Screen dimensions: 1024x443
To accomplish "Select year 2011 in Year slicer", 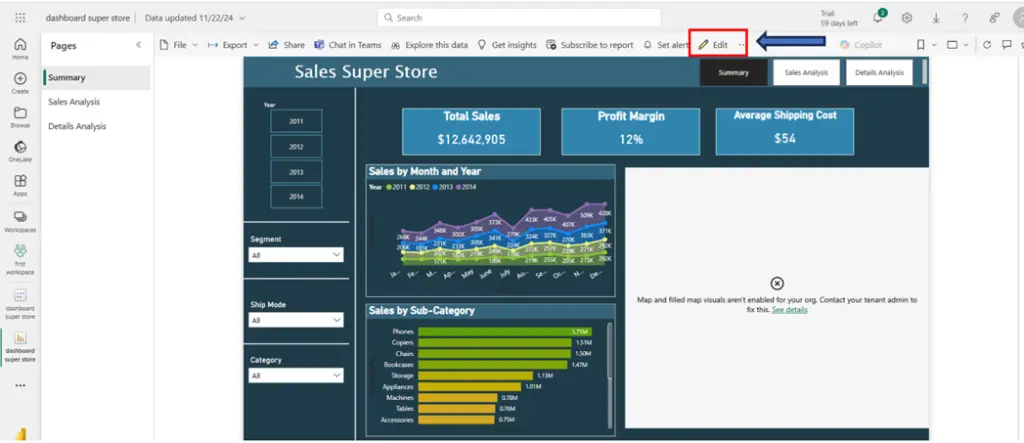I will [296, 121].
